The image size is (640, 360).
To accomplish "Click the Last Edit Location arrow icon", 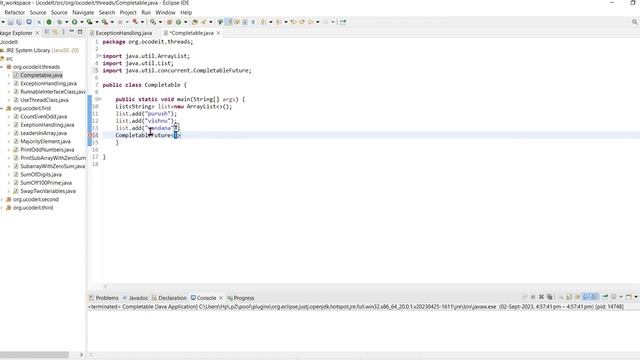I will pos(293,22).
